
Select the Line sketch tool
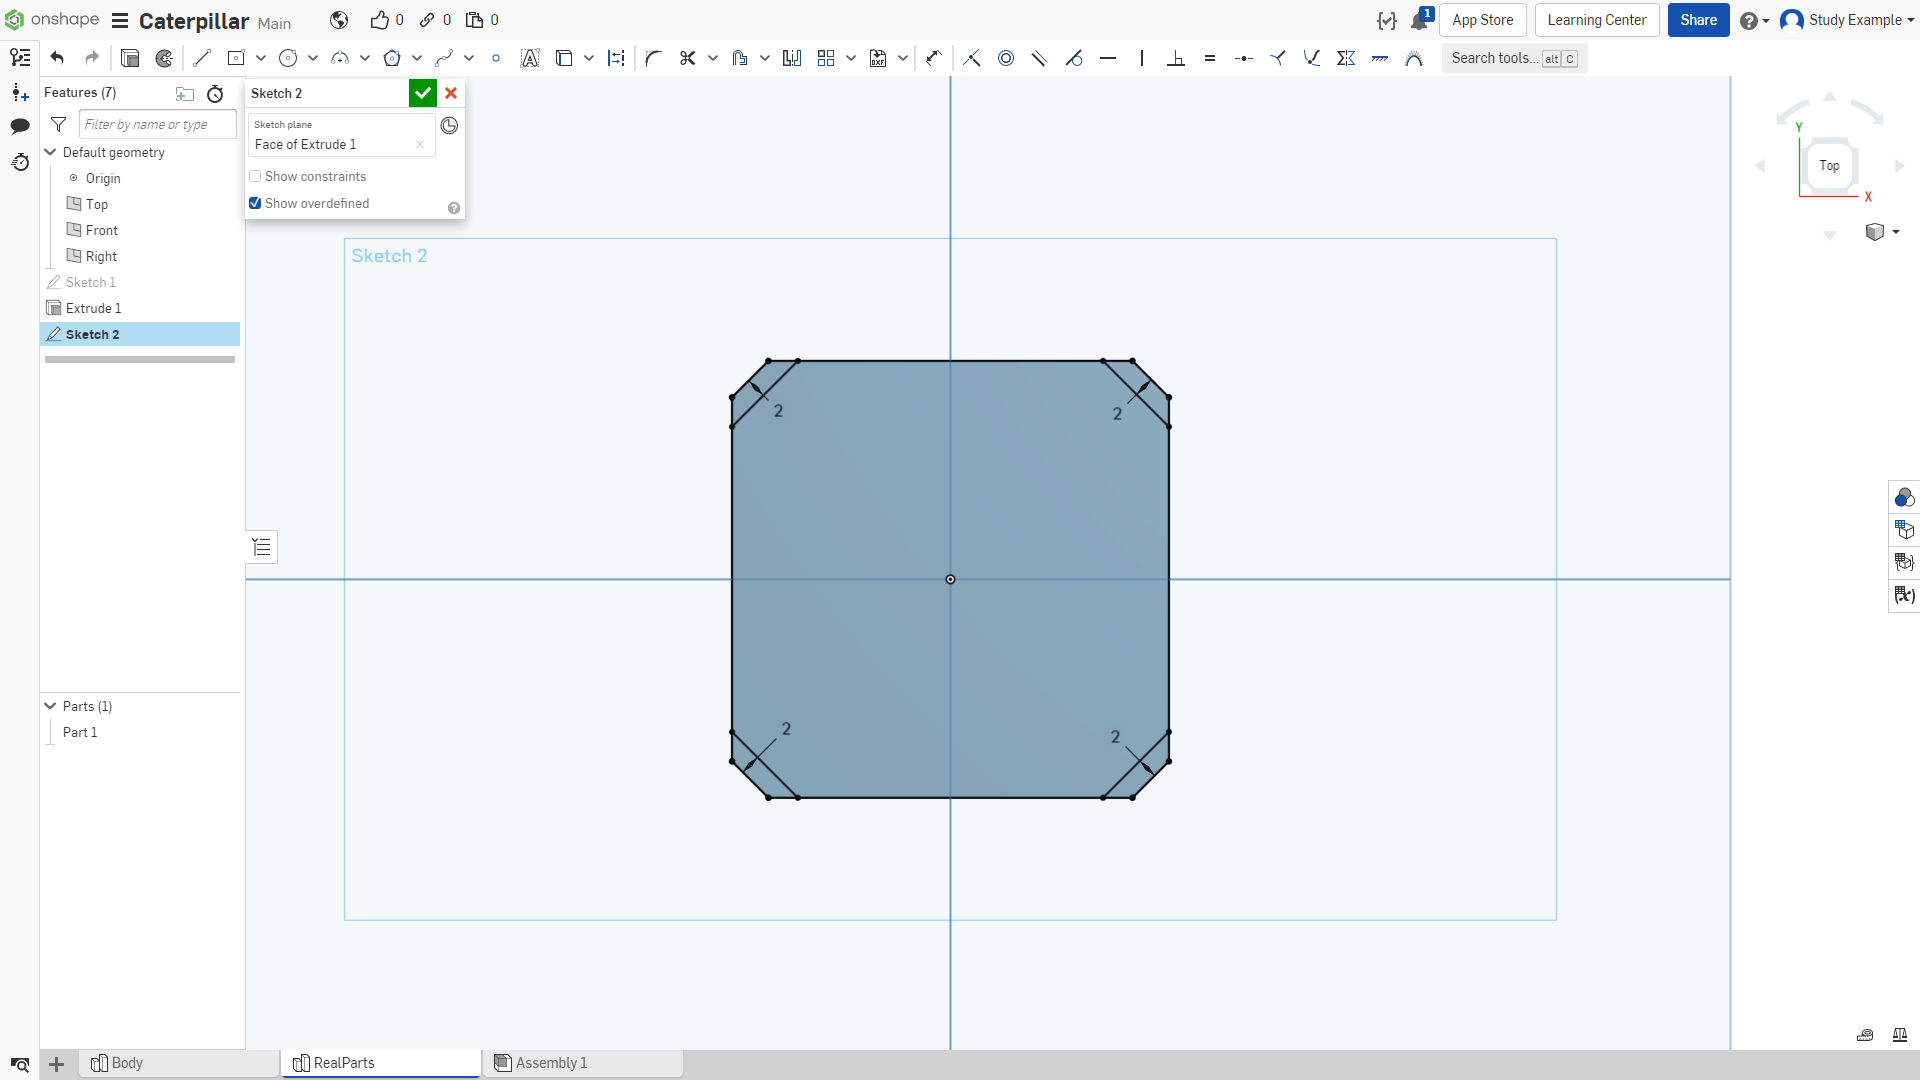pyautogui.click(x=202, y=58)
